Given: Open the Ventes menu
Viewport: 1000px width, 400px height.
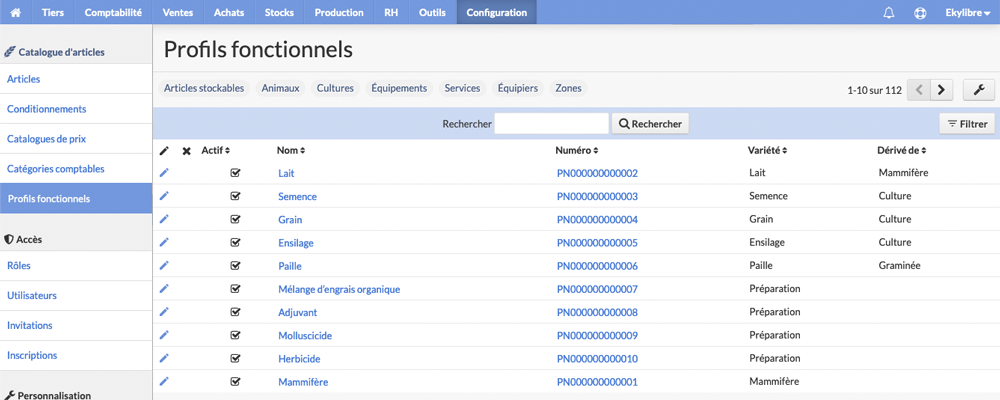Looking at the screenshot, I should point(178,12).
